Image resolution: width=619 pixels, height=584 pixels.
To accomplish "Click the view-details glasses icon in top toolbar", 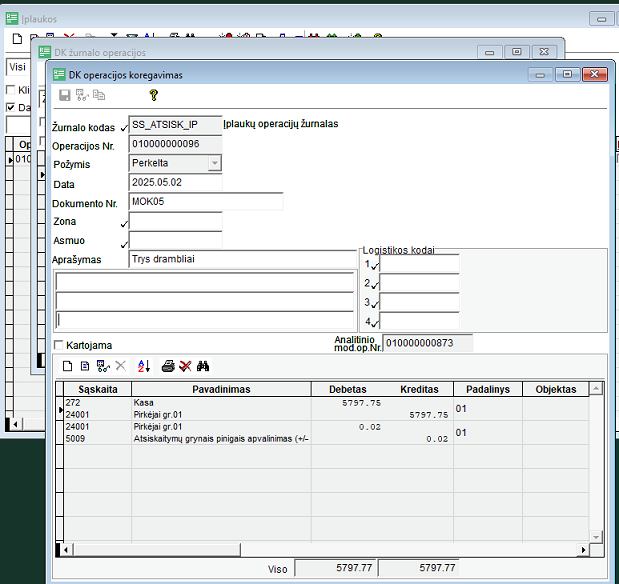I will pos(82,95).
